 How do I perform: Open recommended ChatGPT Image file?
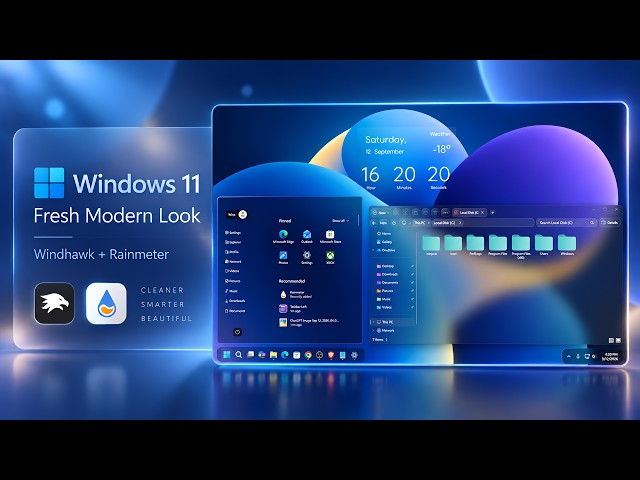pyautogui.click(x=309, y=322)
